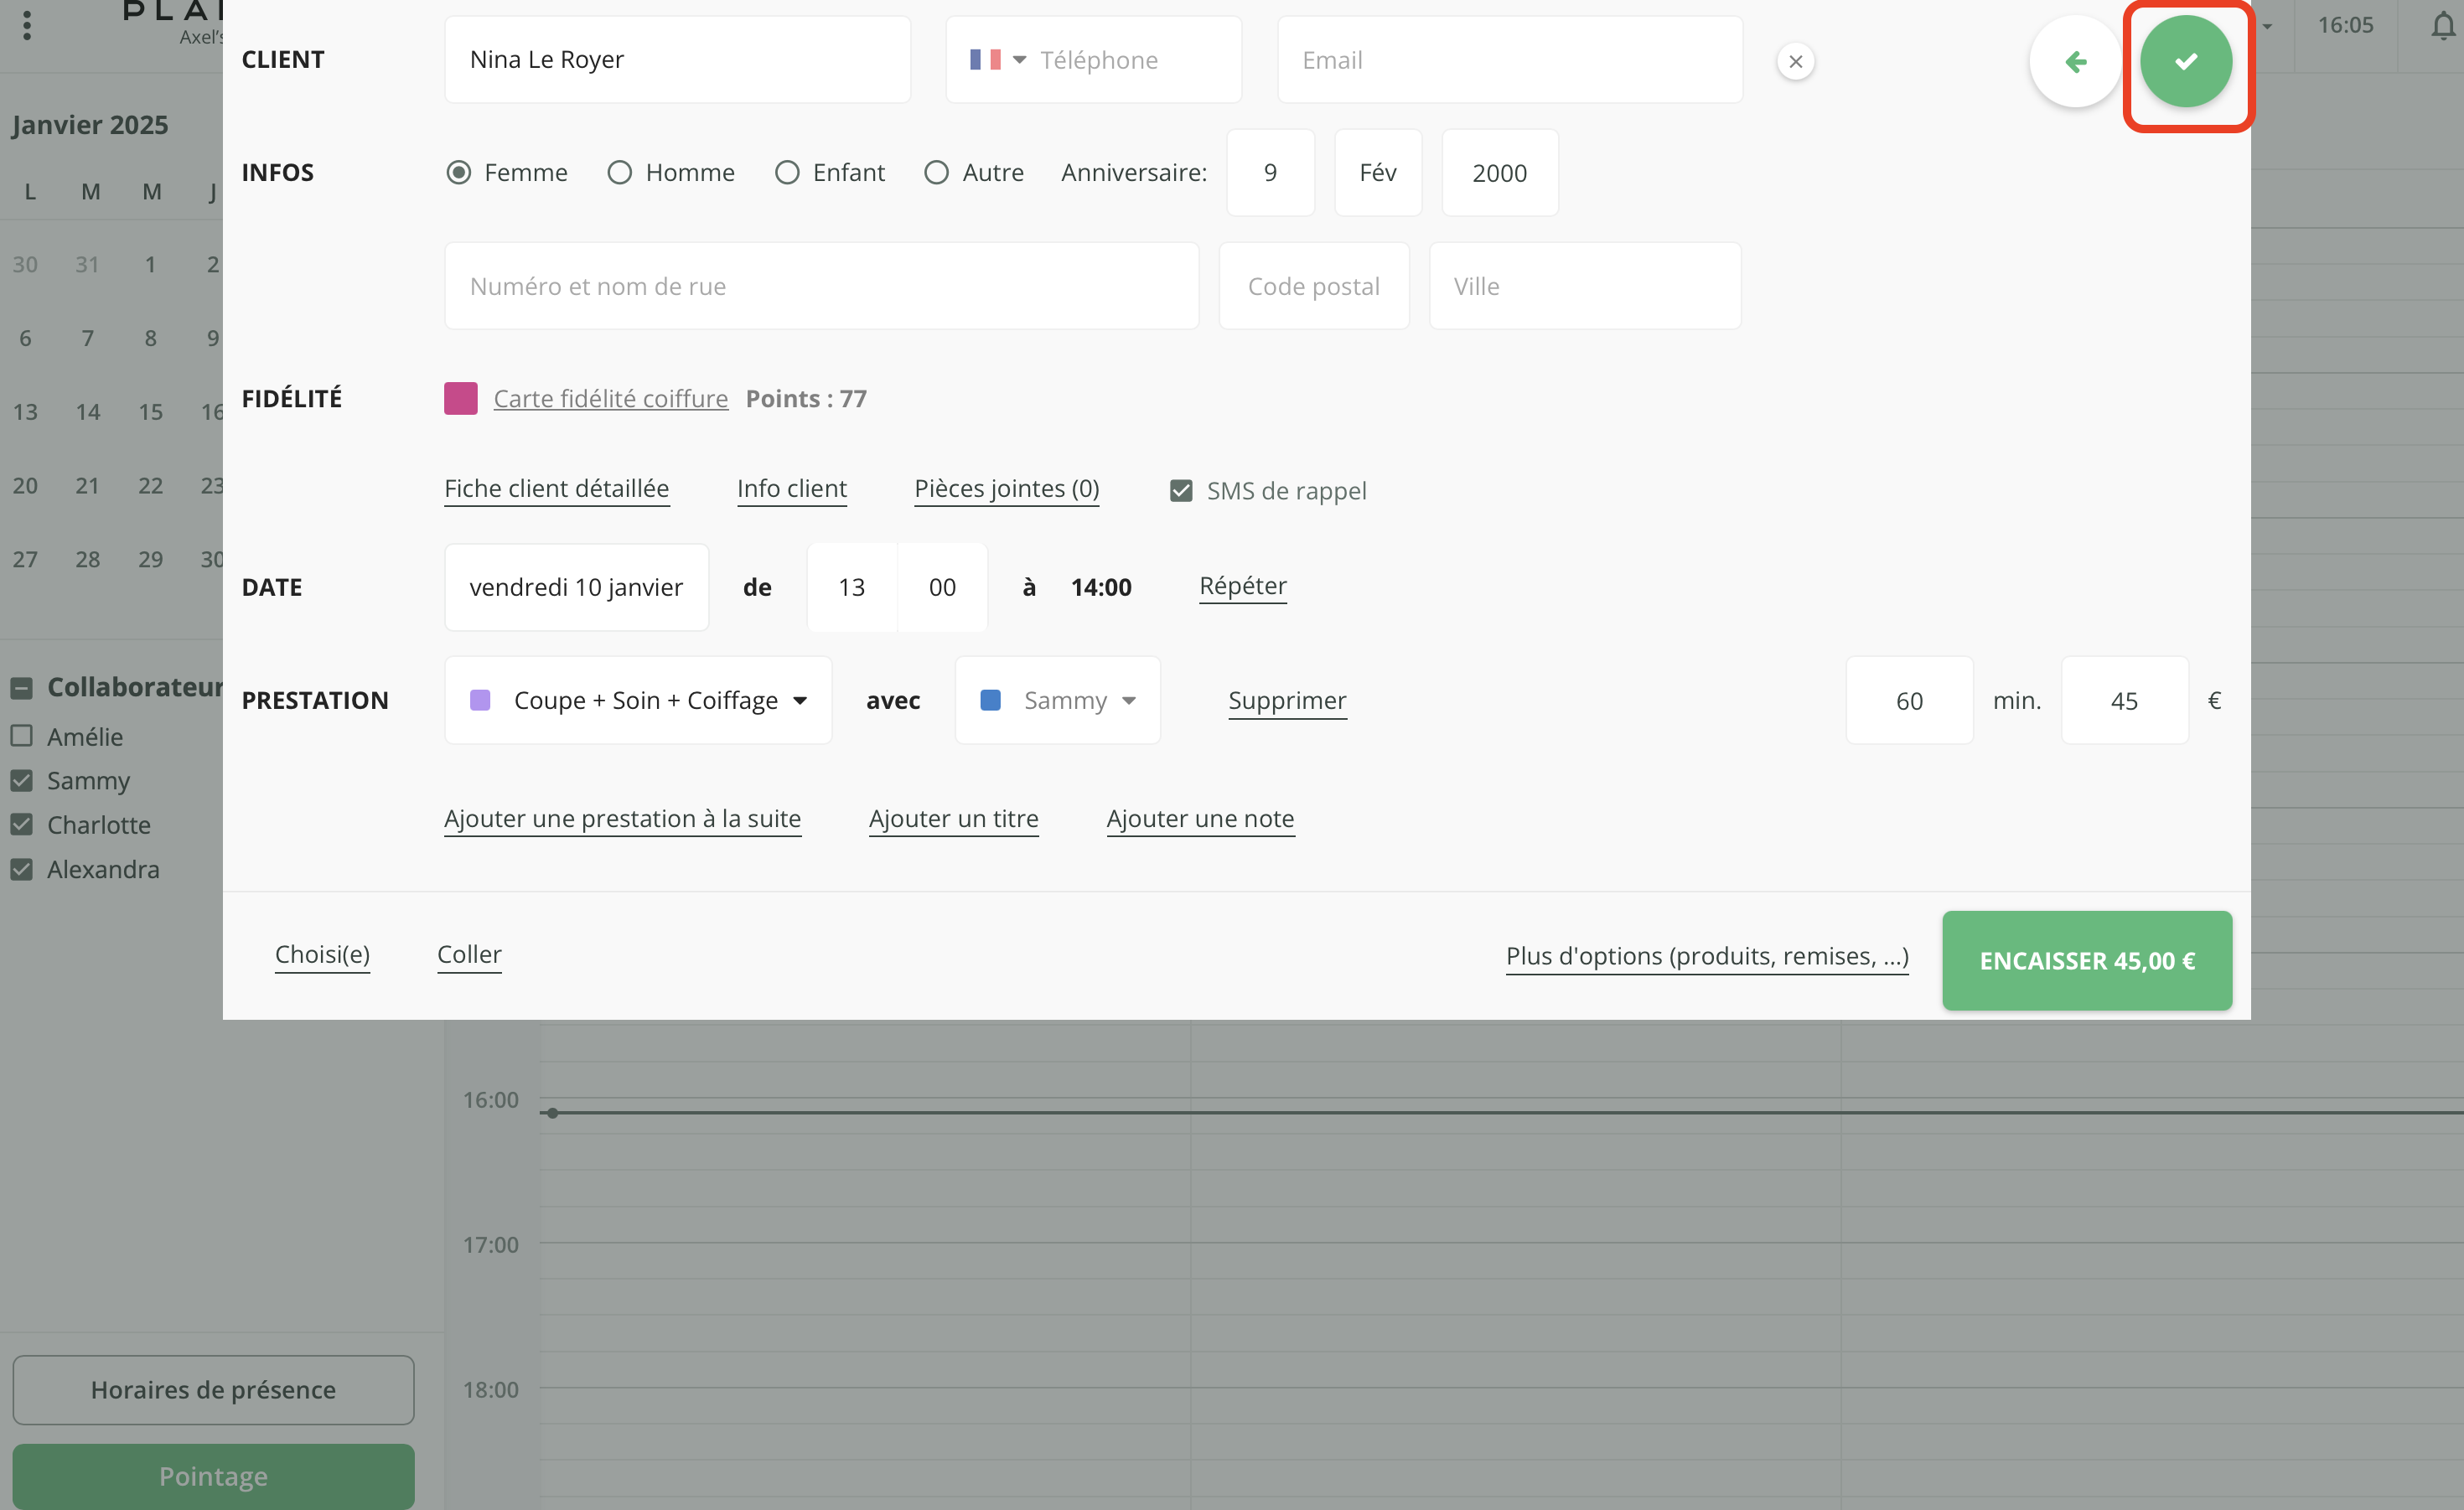This screenshot has width=2464, height=1510.
Task: Click the Collaborateurs collapse minus icon
Action: click(x=22, y=687)
